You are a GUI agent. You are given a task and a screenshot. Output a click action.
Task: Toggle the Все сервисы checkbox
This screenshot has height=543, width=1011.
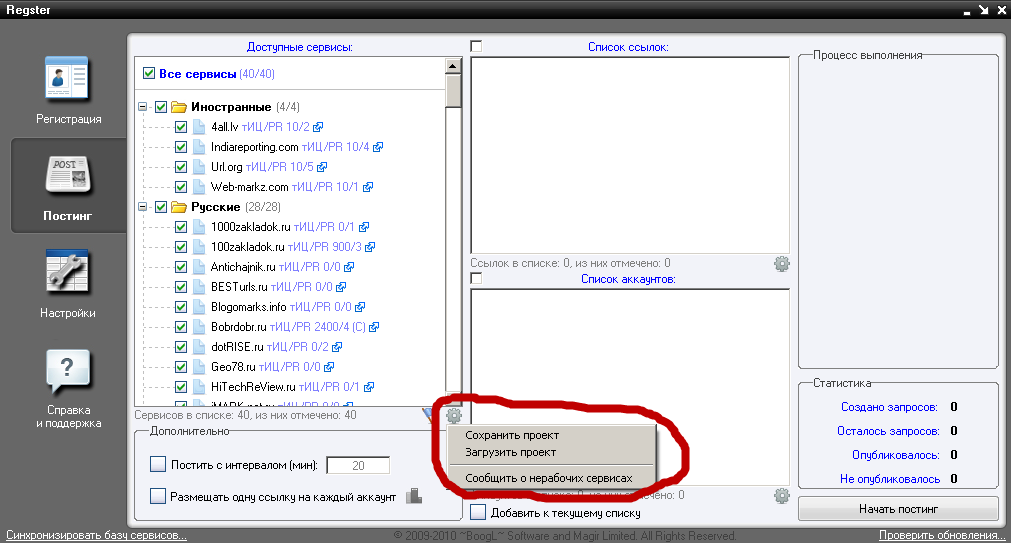(x=149, y=74)
